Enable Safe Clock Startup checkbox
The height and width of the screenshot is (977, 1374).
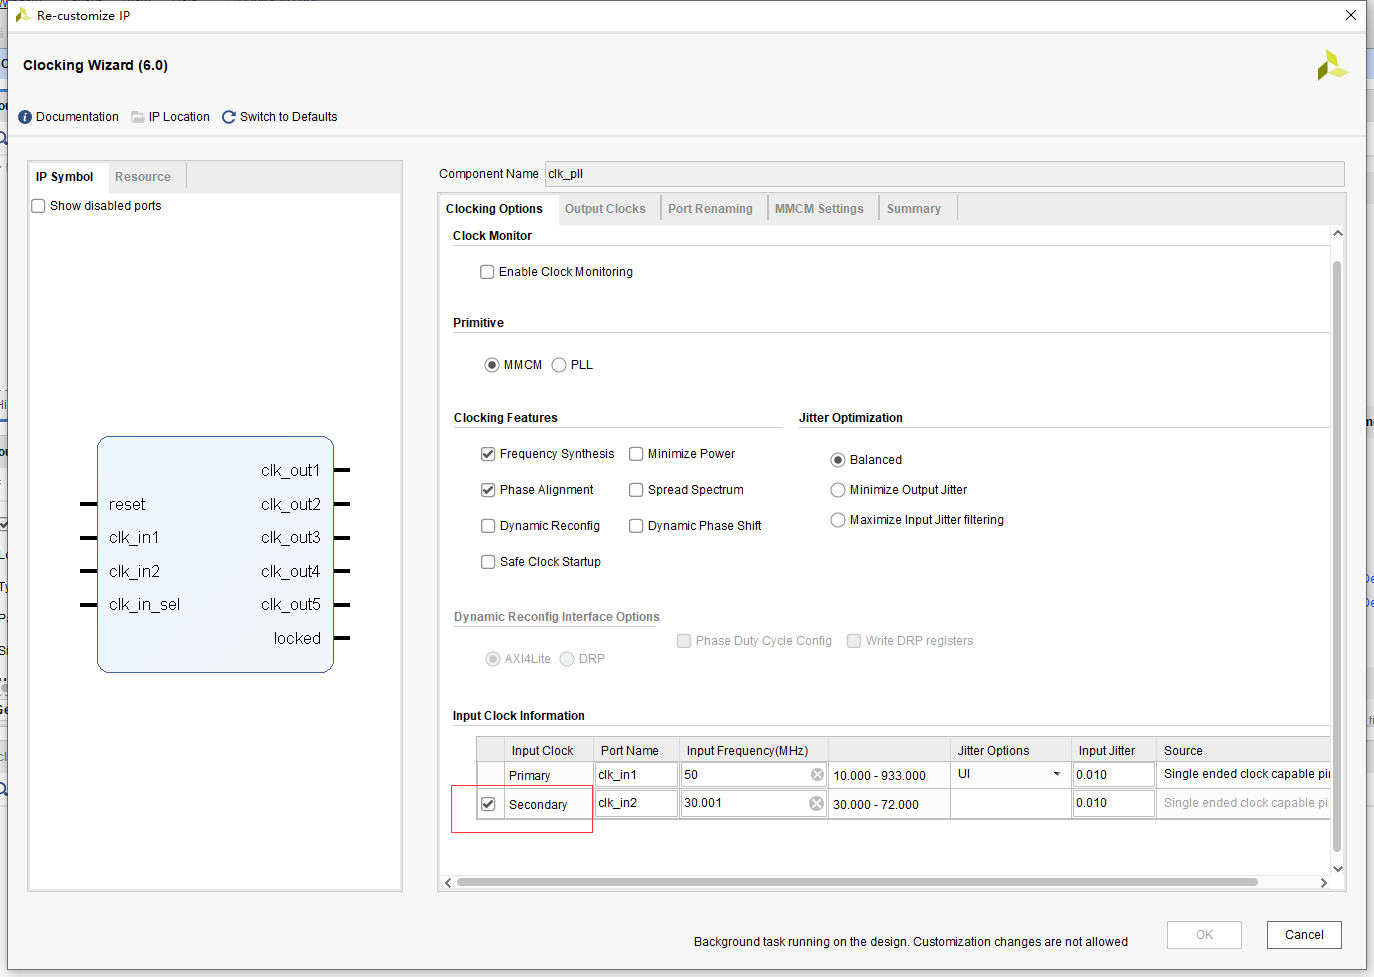(x=488, y=562)
